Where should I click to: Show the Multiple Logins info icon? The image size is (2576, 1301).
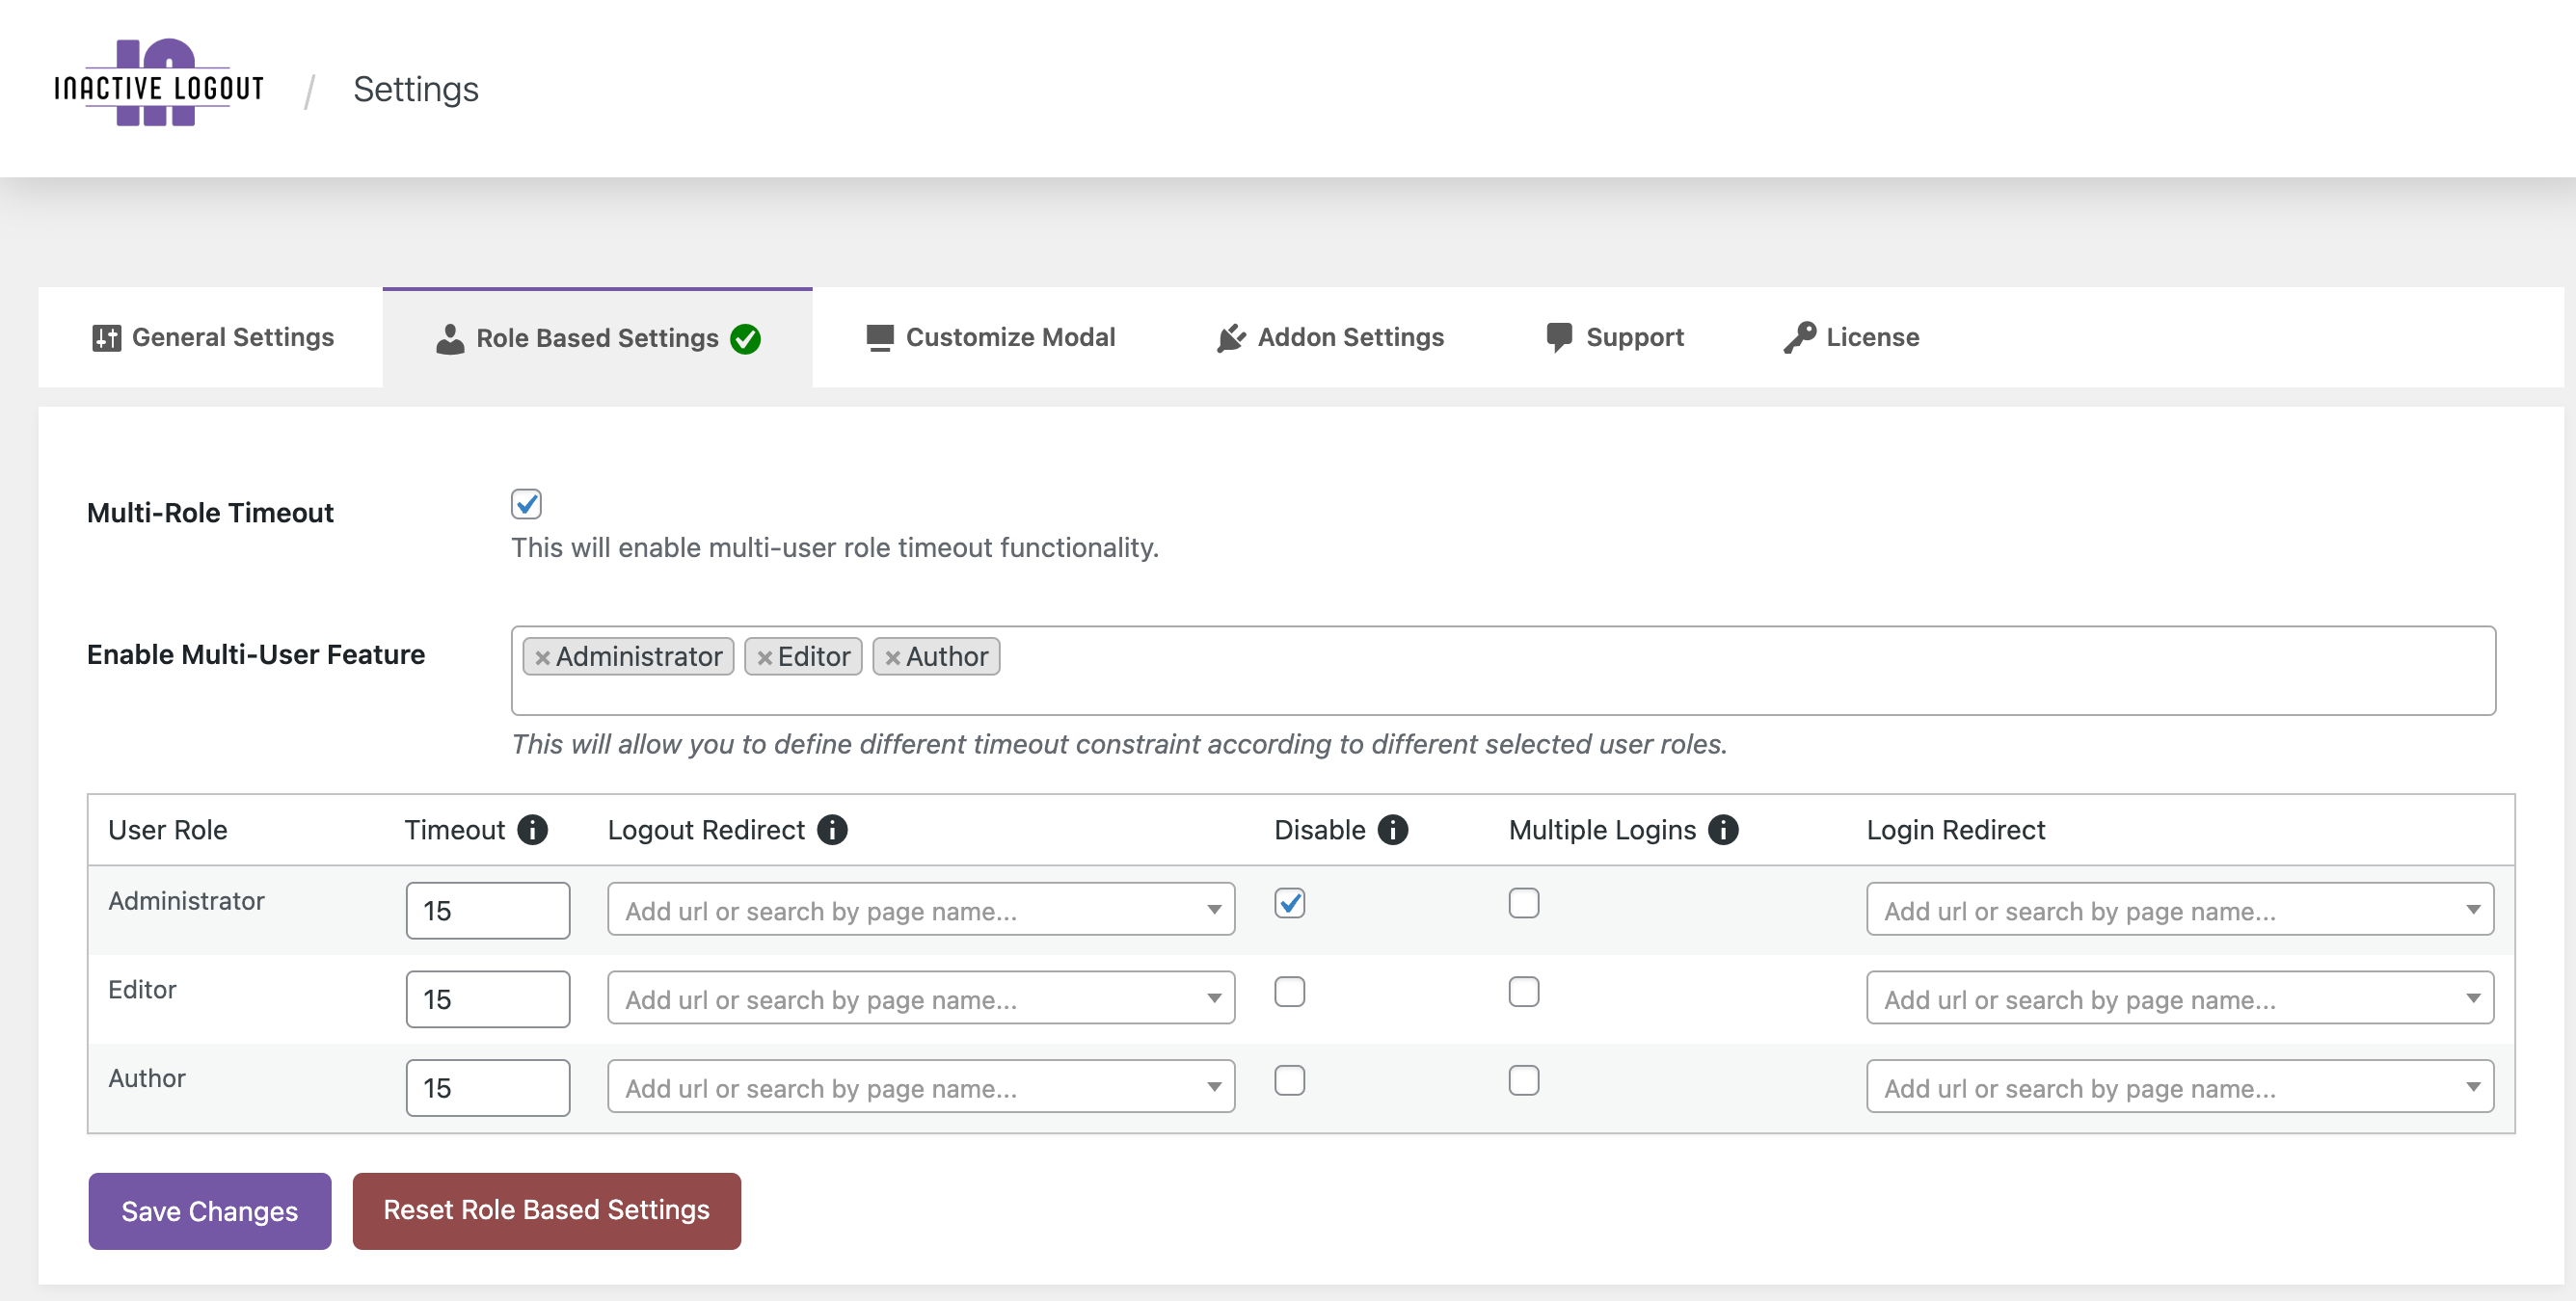tap(1722, 830)
